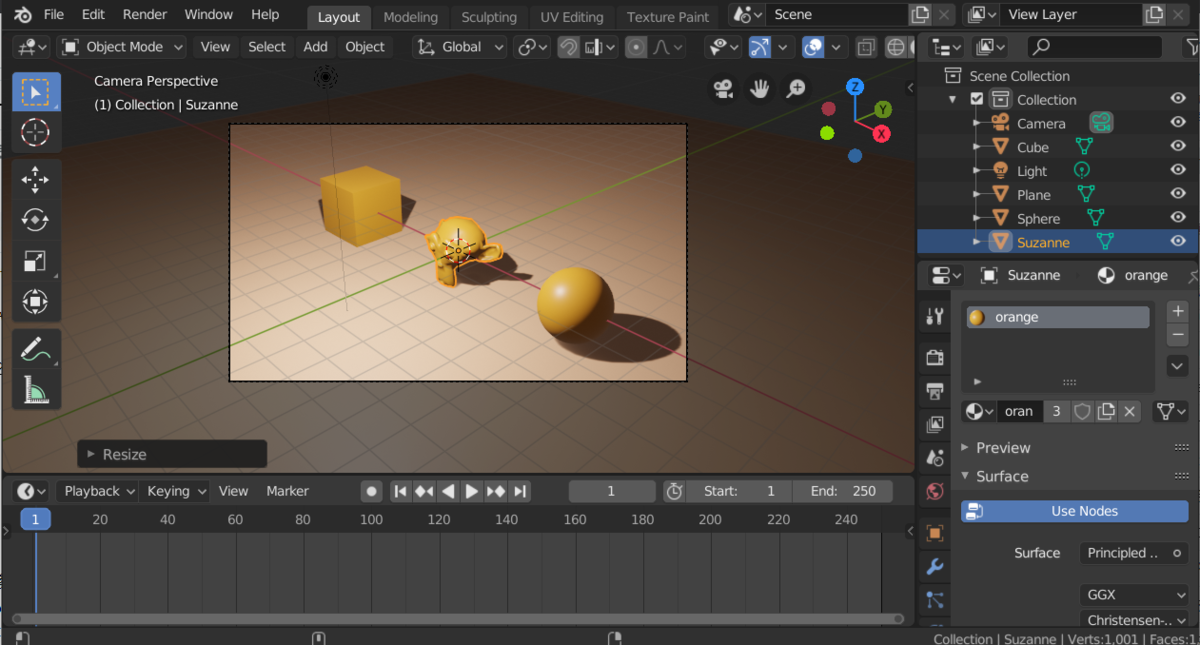Screen dimensions: 1200x645
Task: Click the Use Nodes button
Action: 1075,511
